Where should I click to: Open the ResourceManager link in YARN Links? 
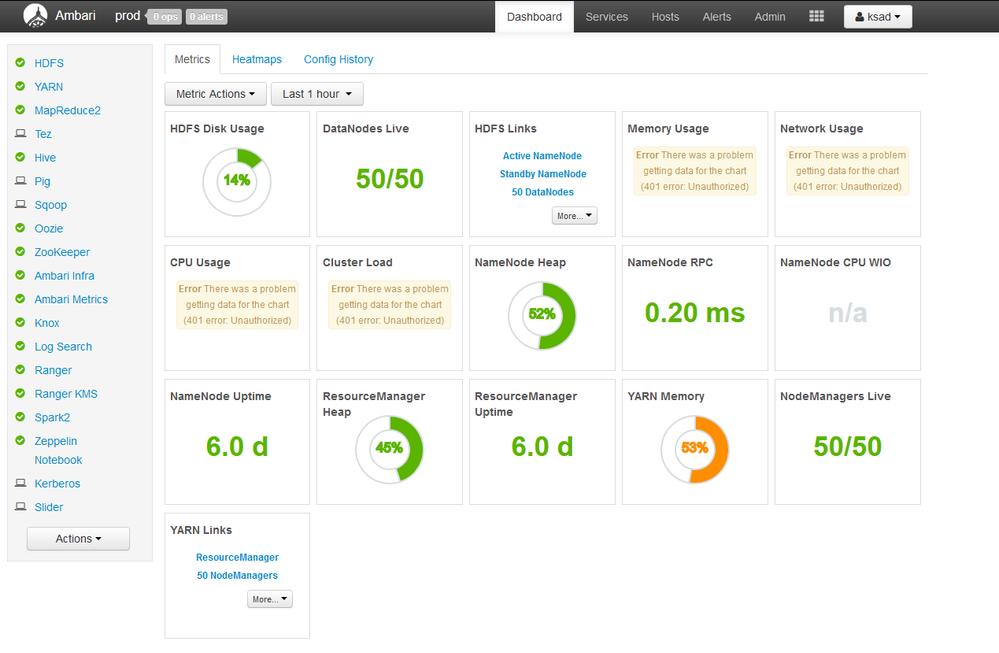[x=238, y=557]
